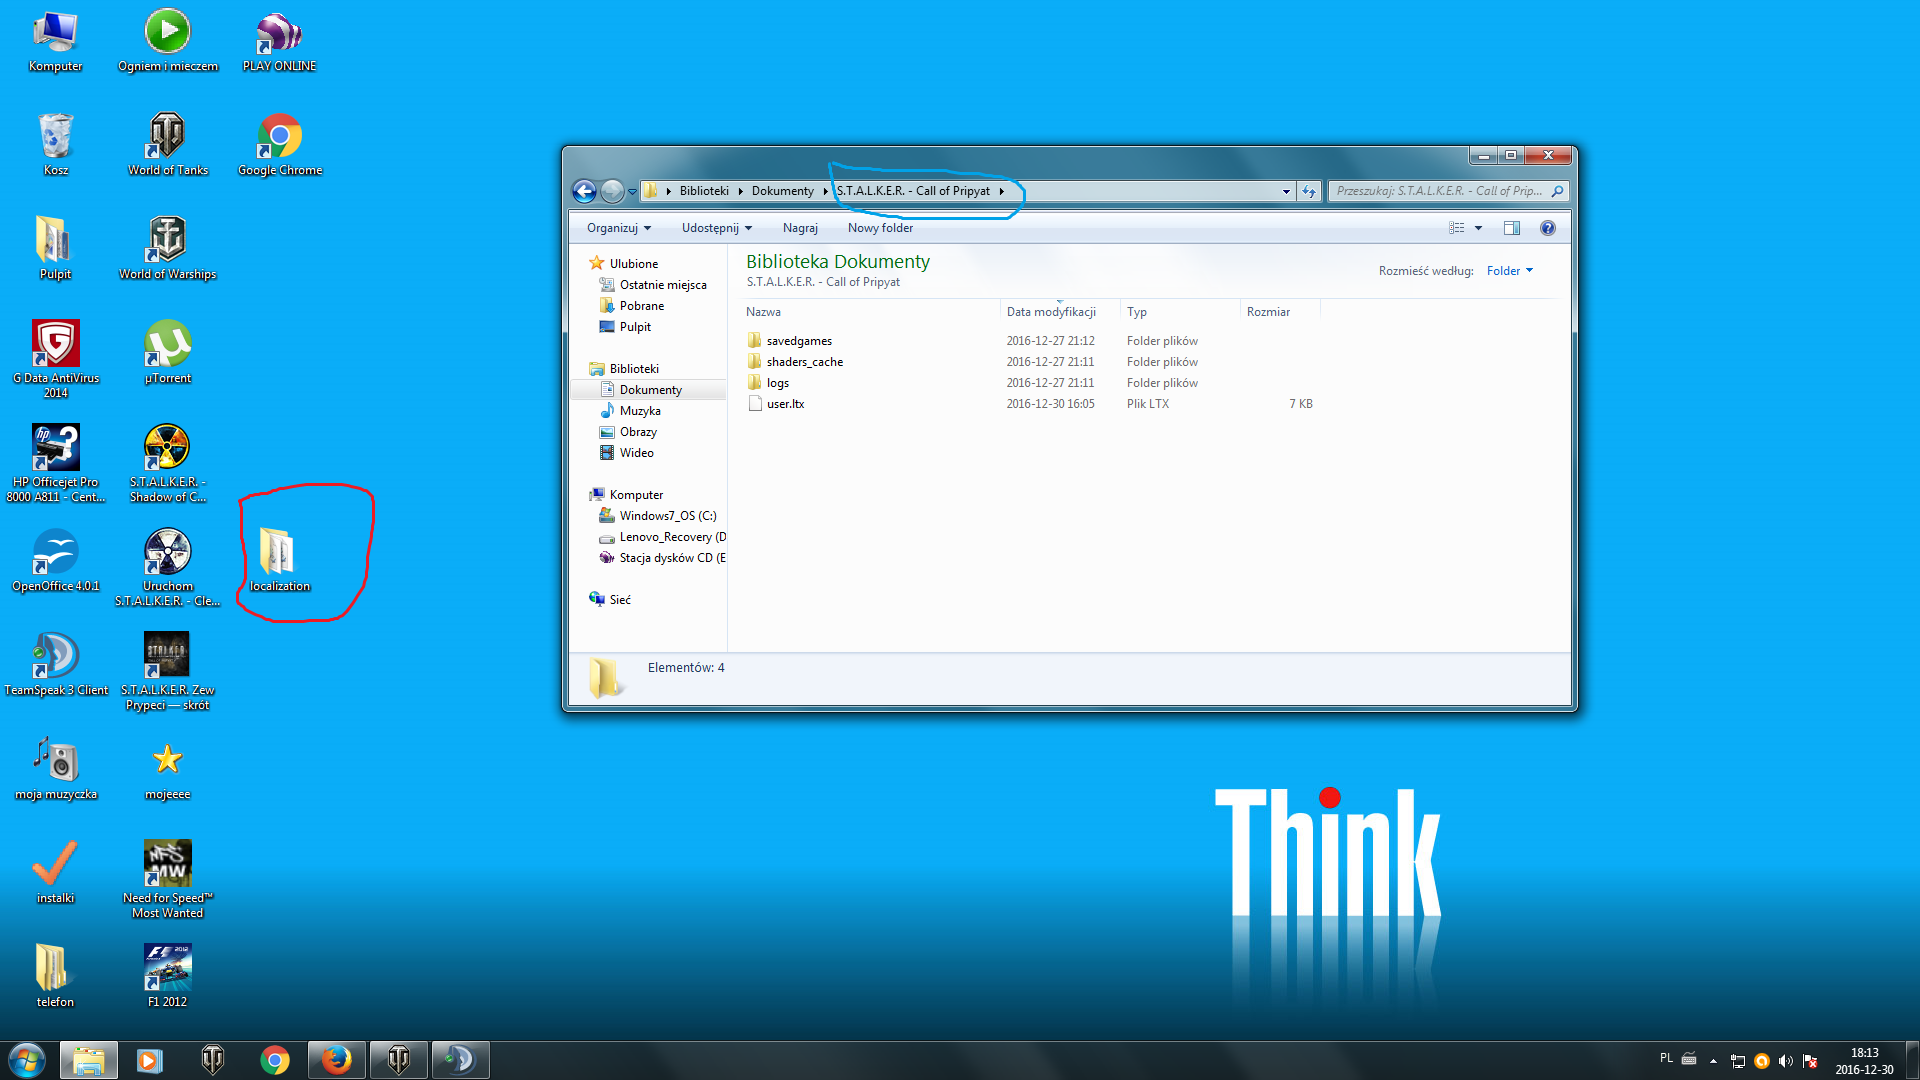Click Firefox in the taskbar

click(336, 1059)
